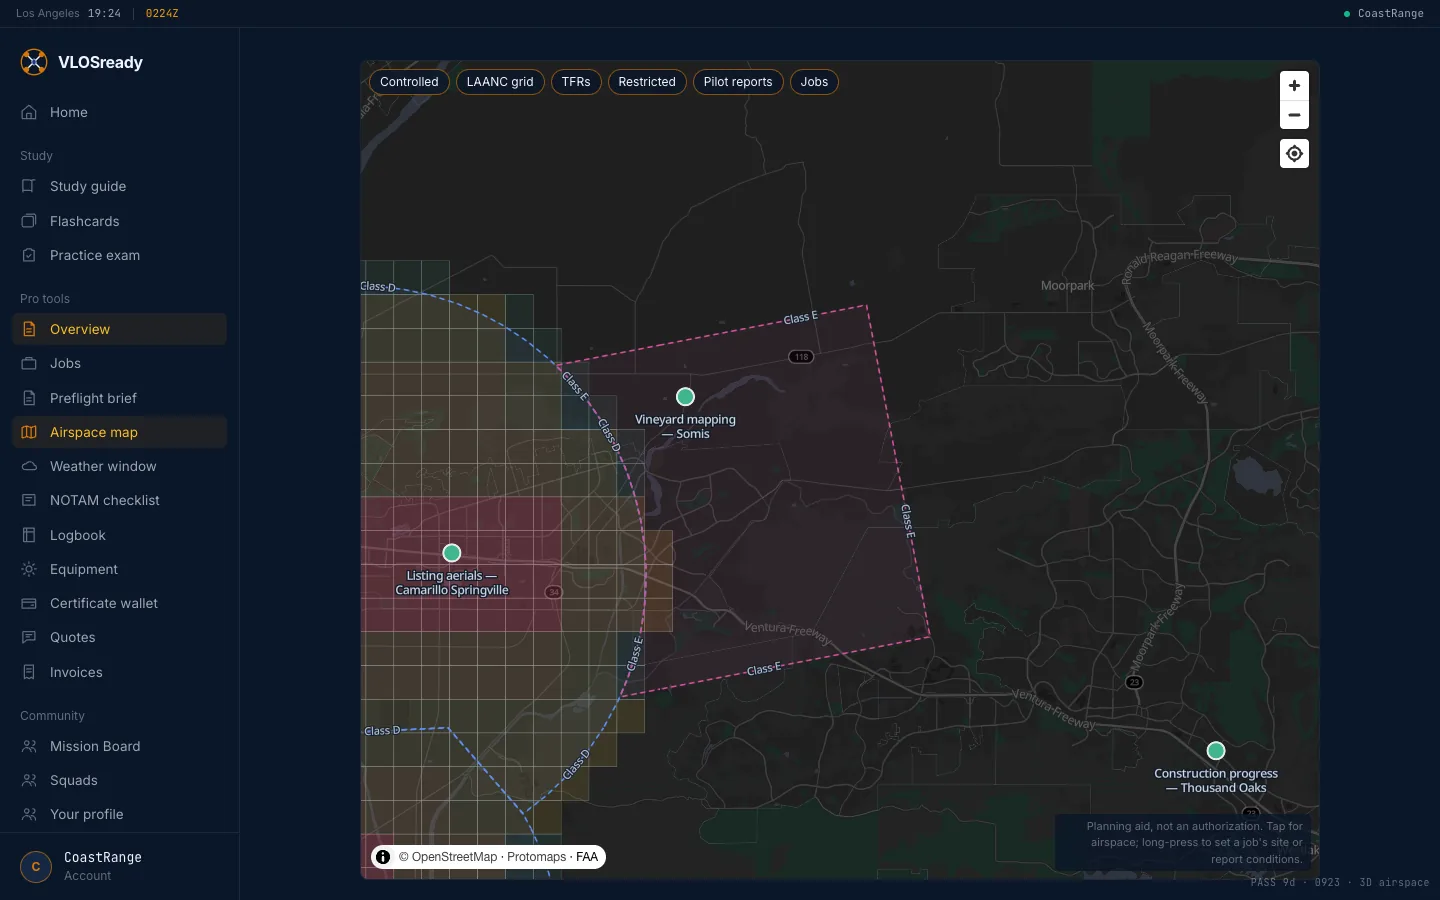Click the "3D airspace" status bar entry

pos(1394,883)
